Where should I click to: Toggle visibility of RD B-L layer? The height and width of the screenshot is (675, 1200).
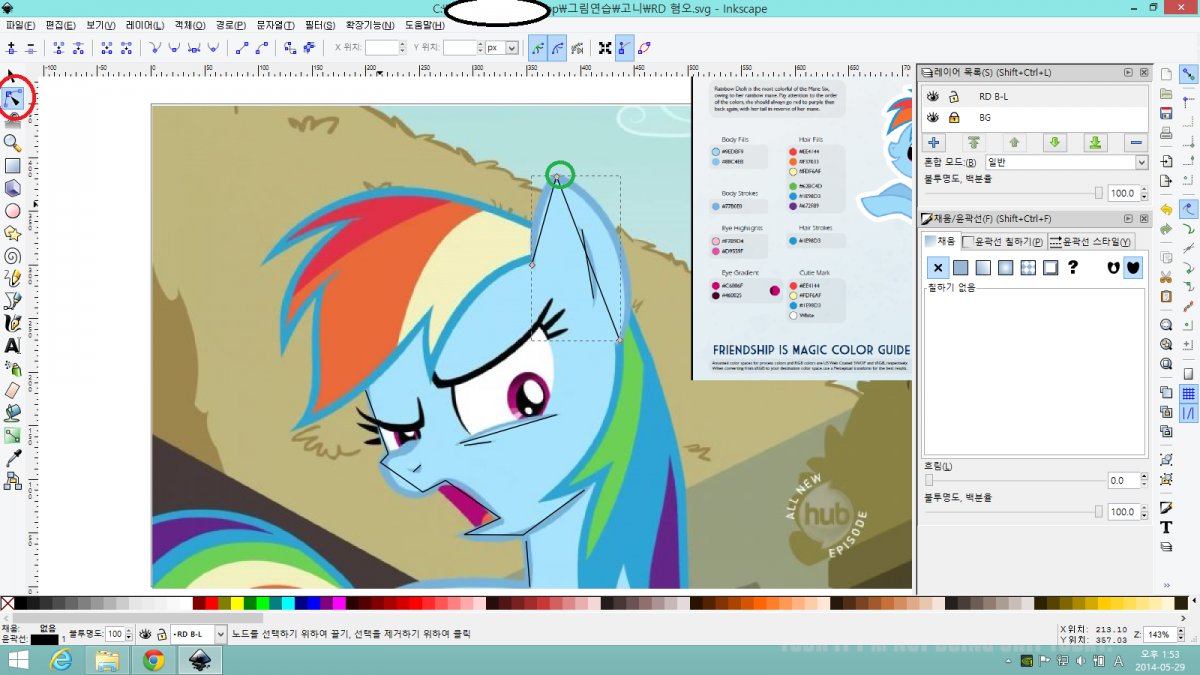coord(933,97)
